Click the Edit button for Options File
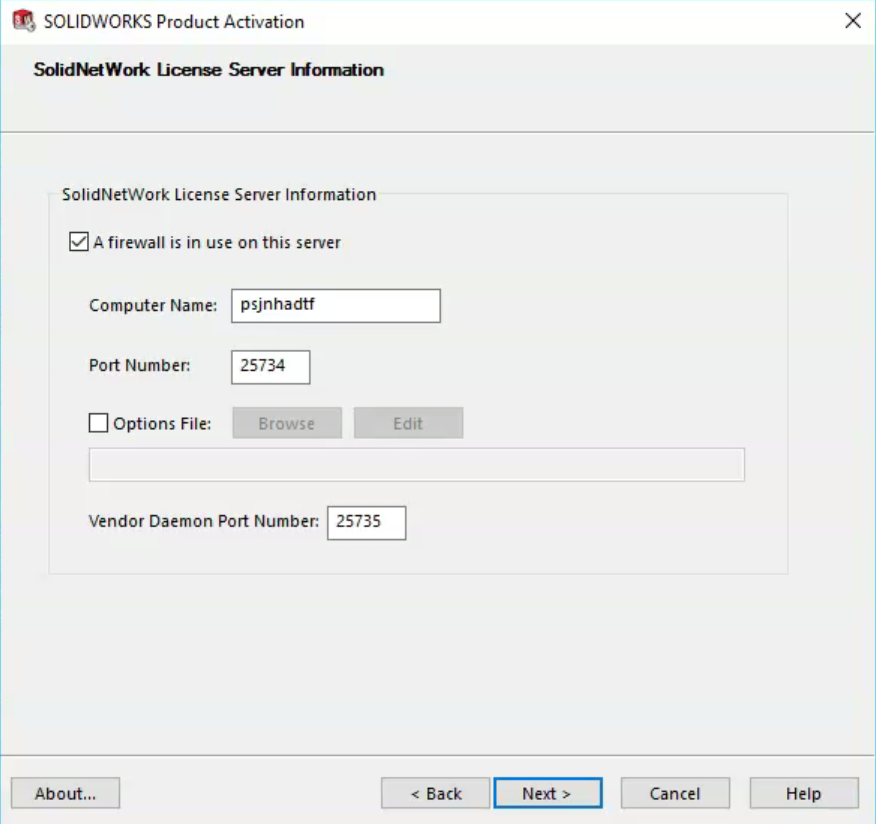876x824 pixels. (408, 423)
